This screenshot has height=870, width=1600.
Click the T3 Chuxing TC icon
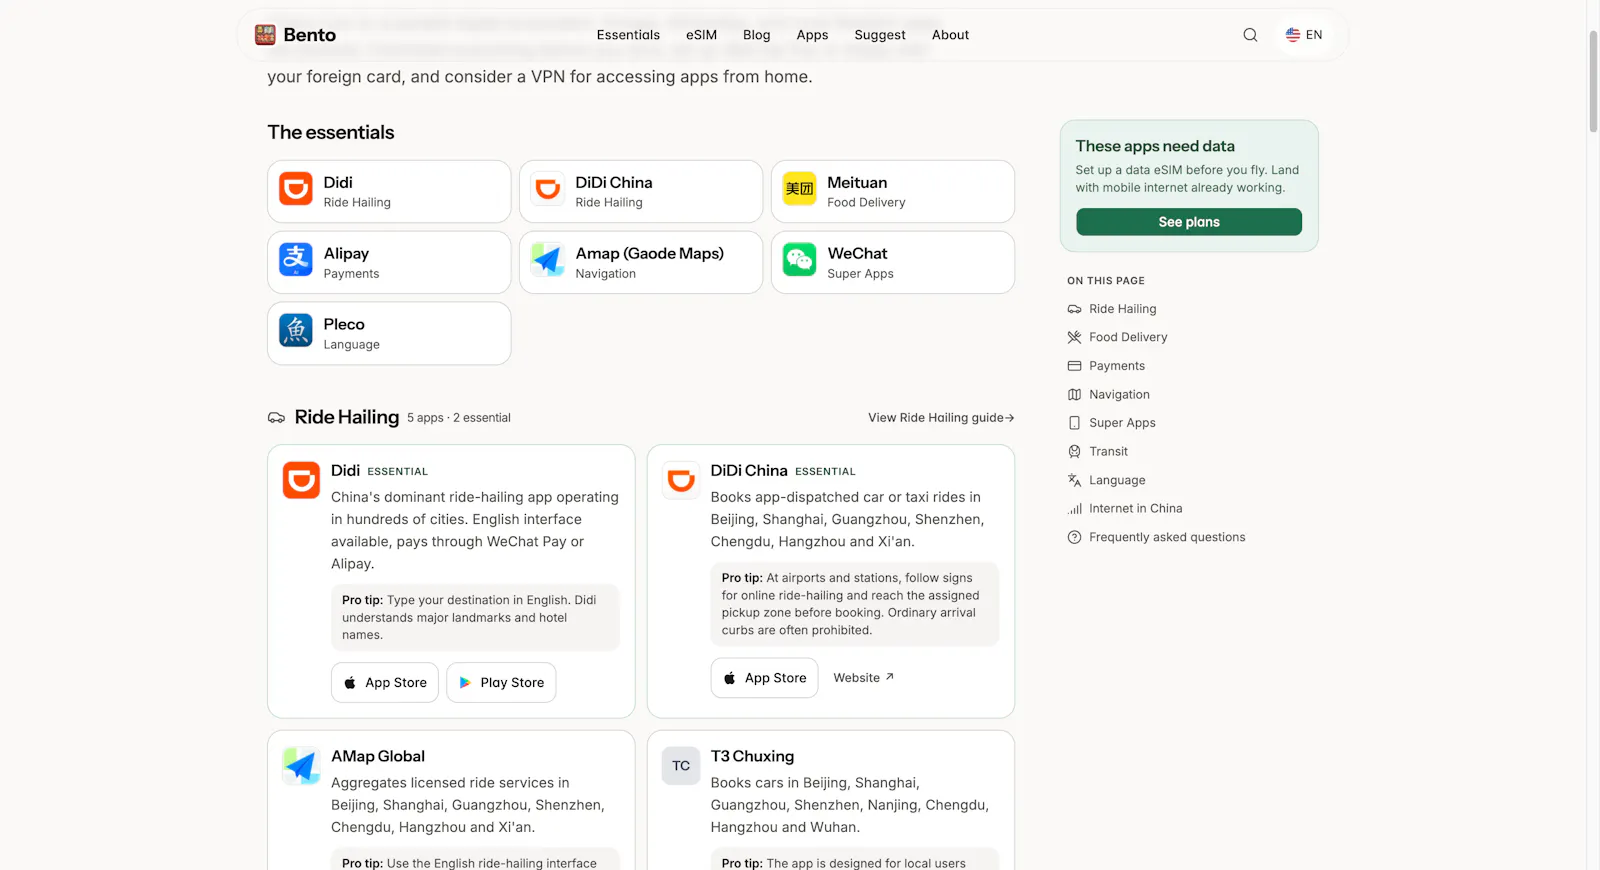point(681,766)
